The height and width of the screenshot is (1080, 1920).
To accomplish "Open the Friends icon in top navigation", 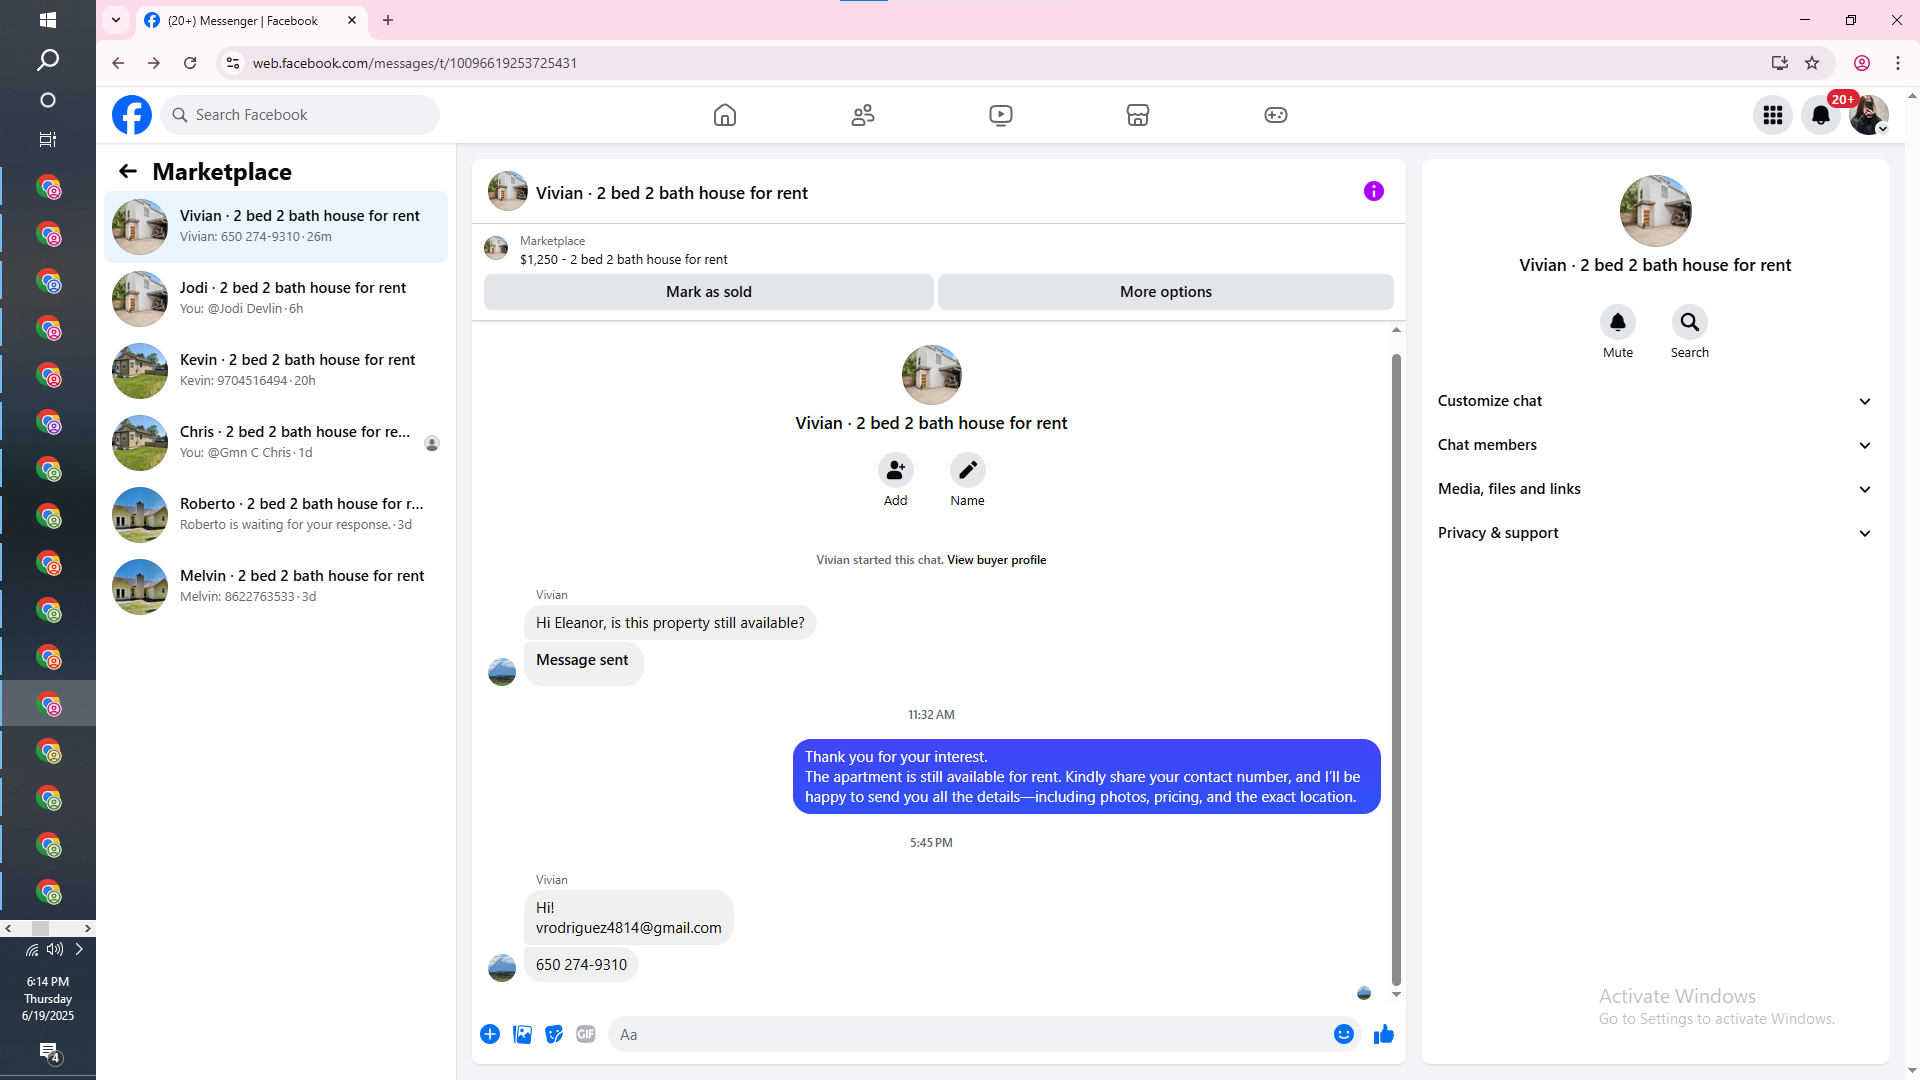I will [x=863, y=115].
